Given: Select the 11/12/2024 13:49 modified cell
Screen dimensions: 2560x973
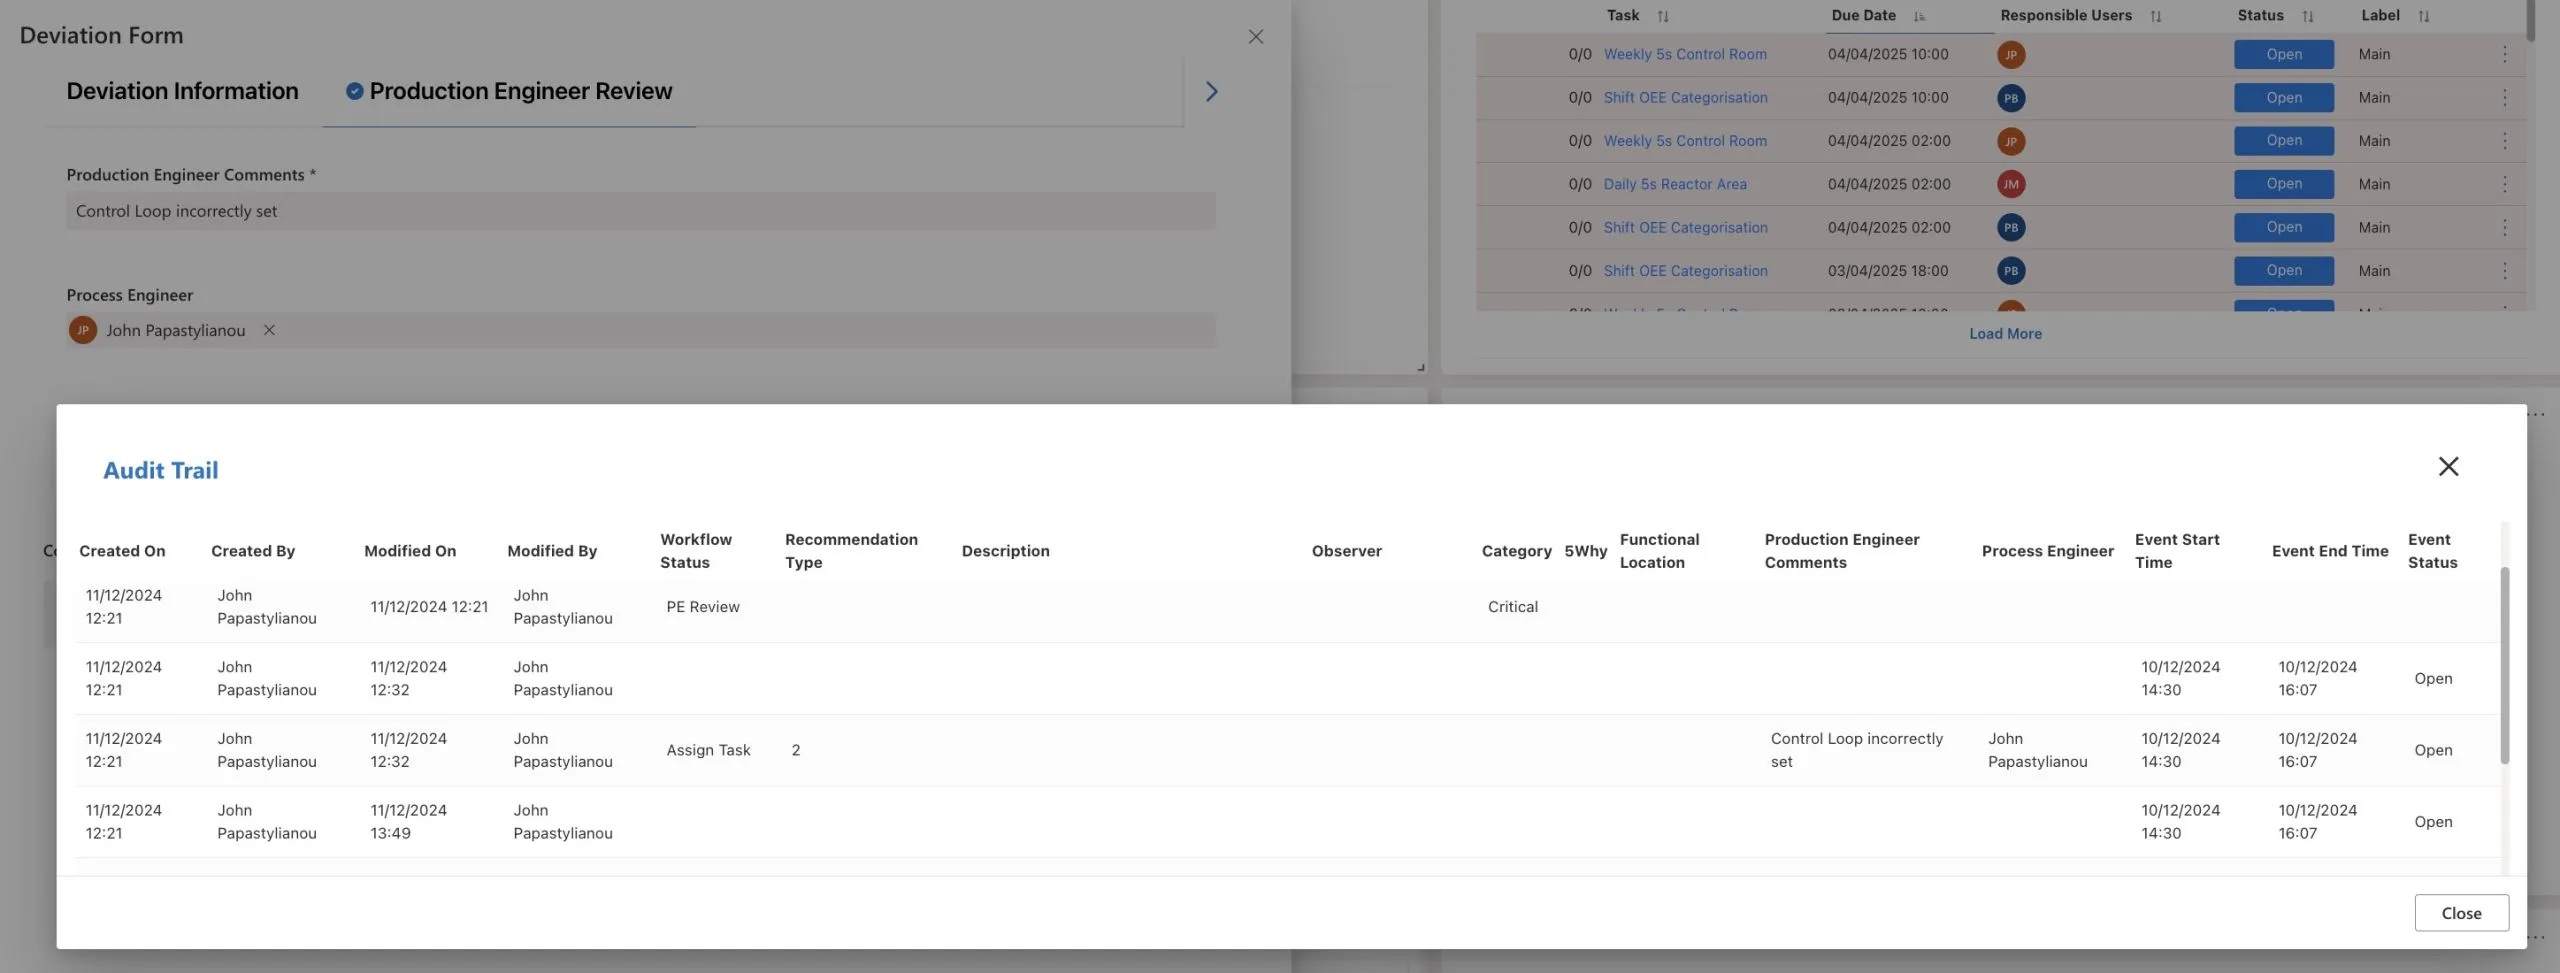Looking at the screenshot, I should coord(408,822).
